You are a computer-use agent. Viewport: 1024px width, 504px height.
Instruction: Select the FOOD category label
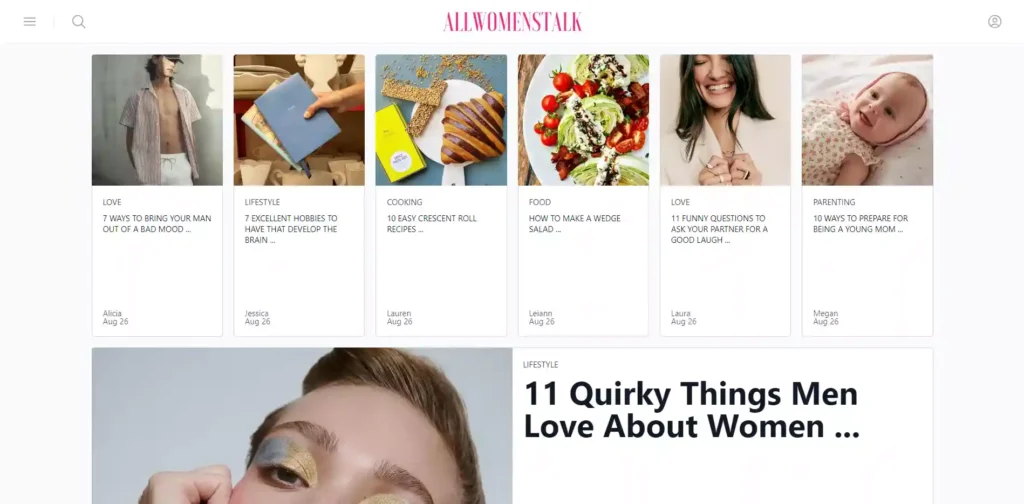pyautogui.click(x=539, y=202)
